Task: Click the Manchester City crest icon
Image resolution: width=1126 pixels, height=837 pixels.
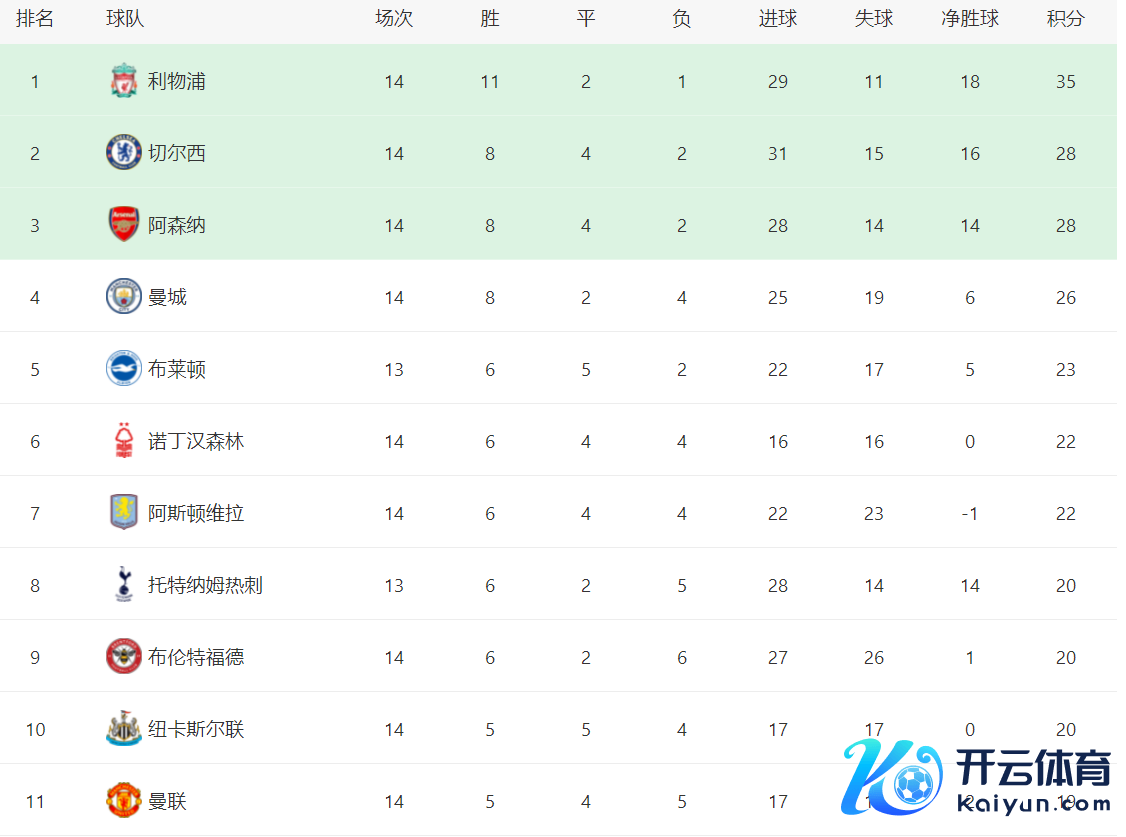Action: click(123, 297)
